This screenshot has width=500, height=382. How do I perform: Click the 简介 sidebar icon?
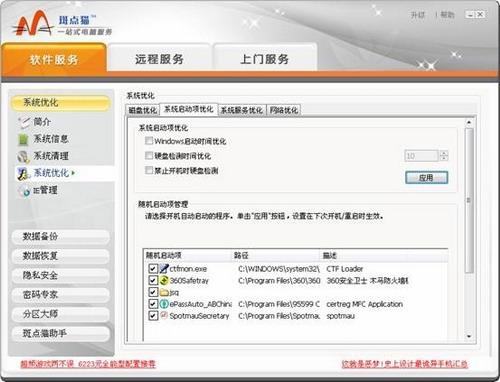point(24,122)
